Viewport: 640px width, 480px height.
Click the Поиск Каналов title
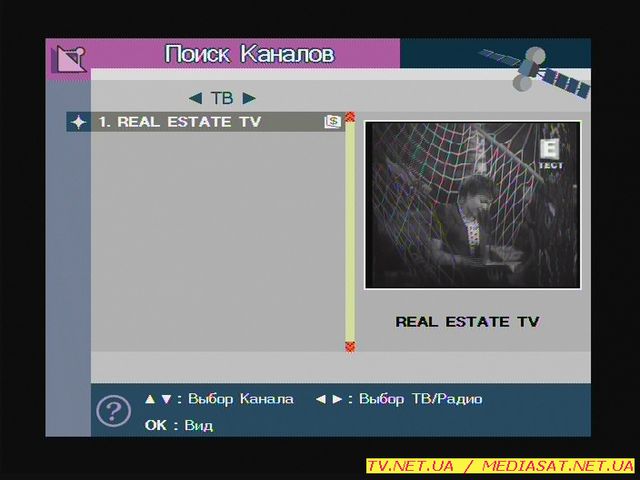pyautogui.click(x=249, y=54)
